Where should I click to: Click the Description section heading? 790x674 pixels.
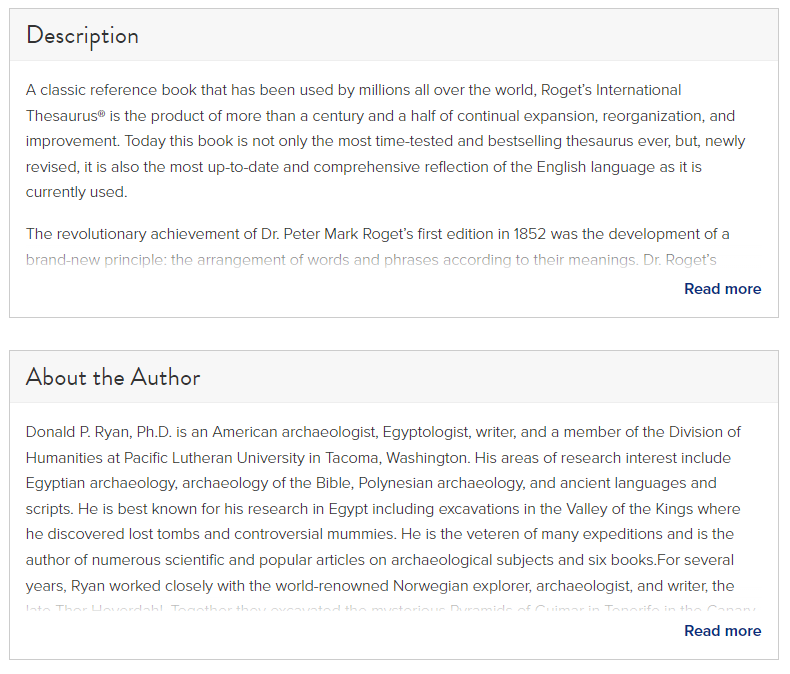[82, 36]
